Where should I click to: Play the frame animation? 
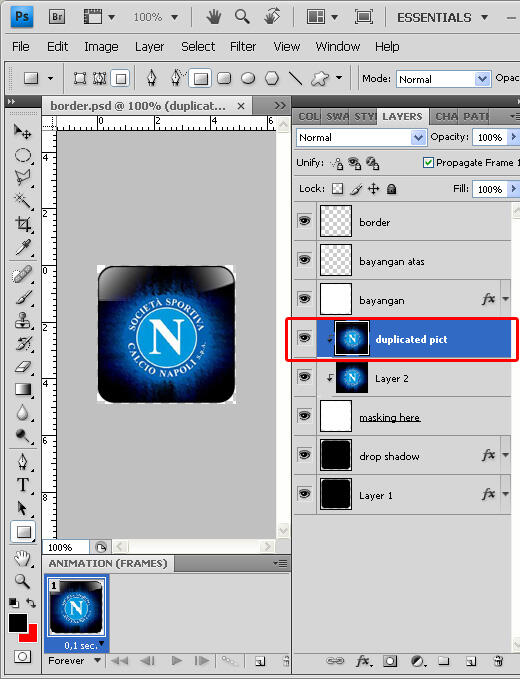(176, 661)
